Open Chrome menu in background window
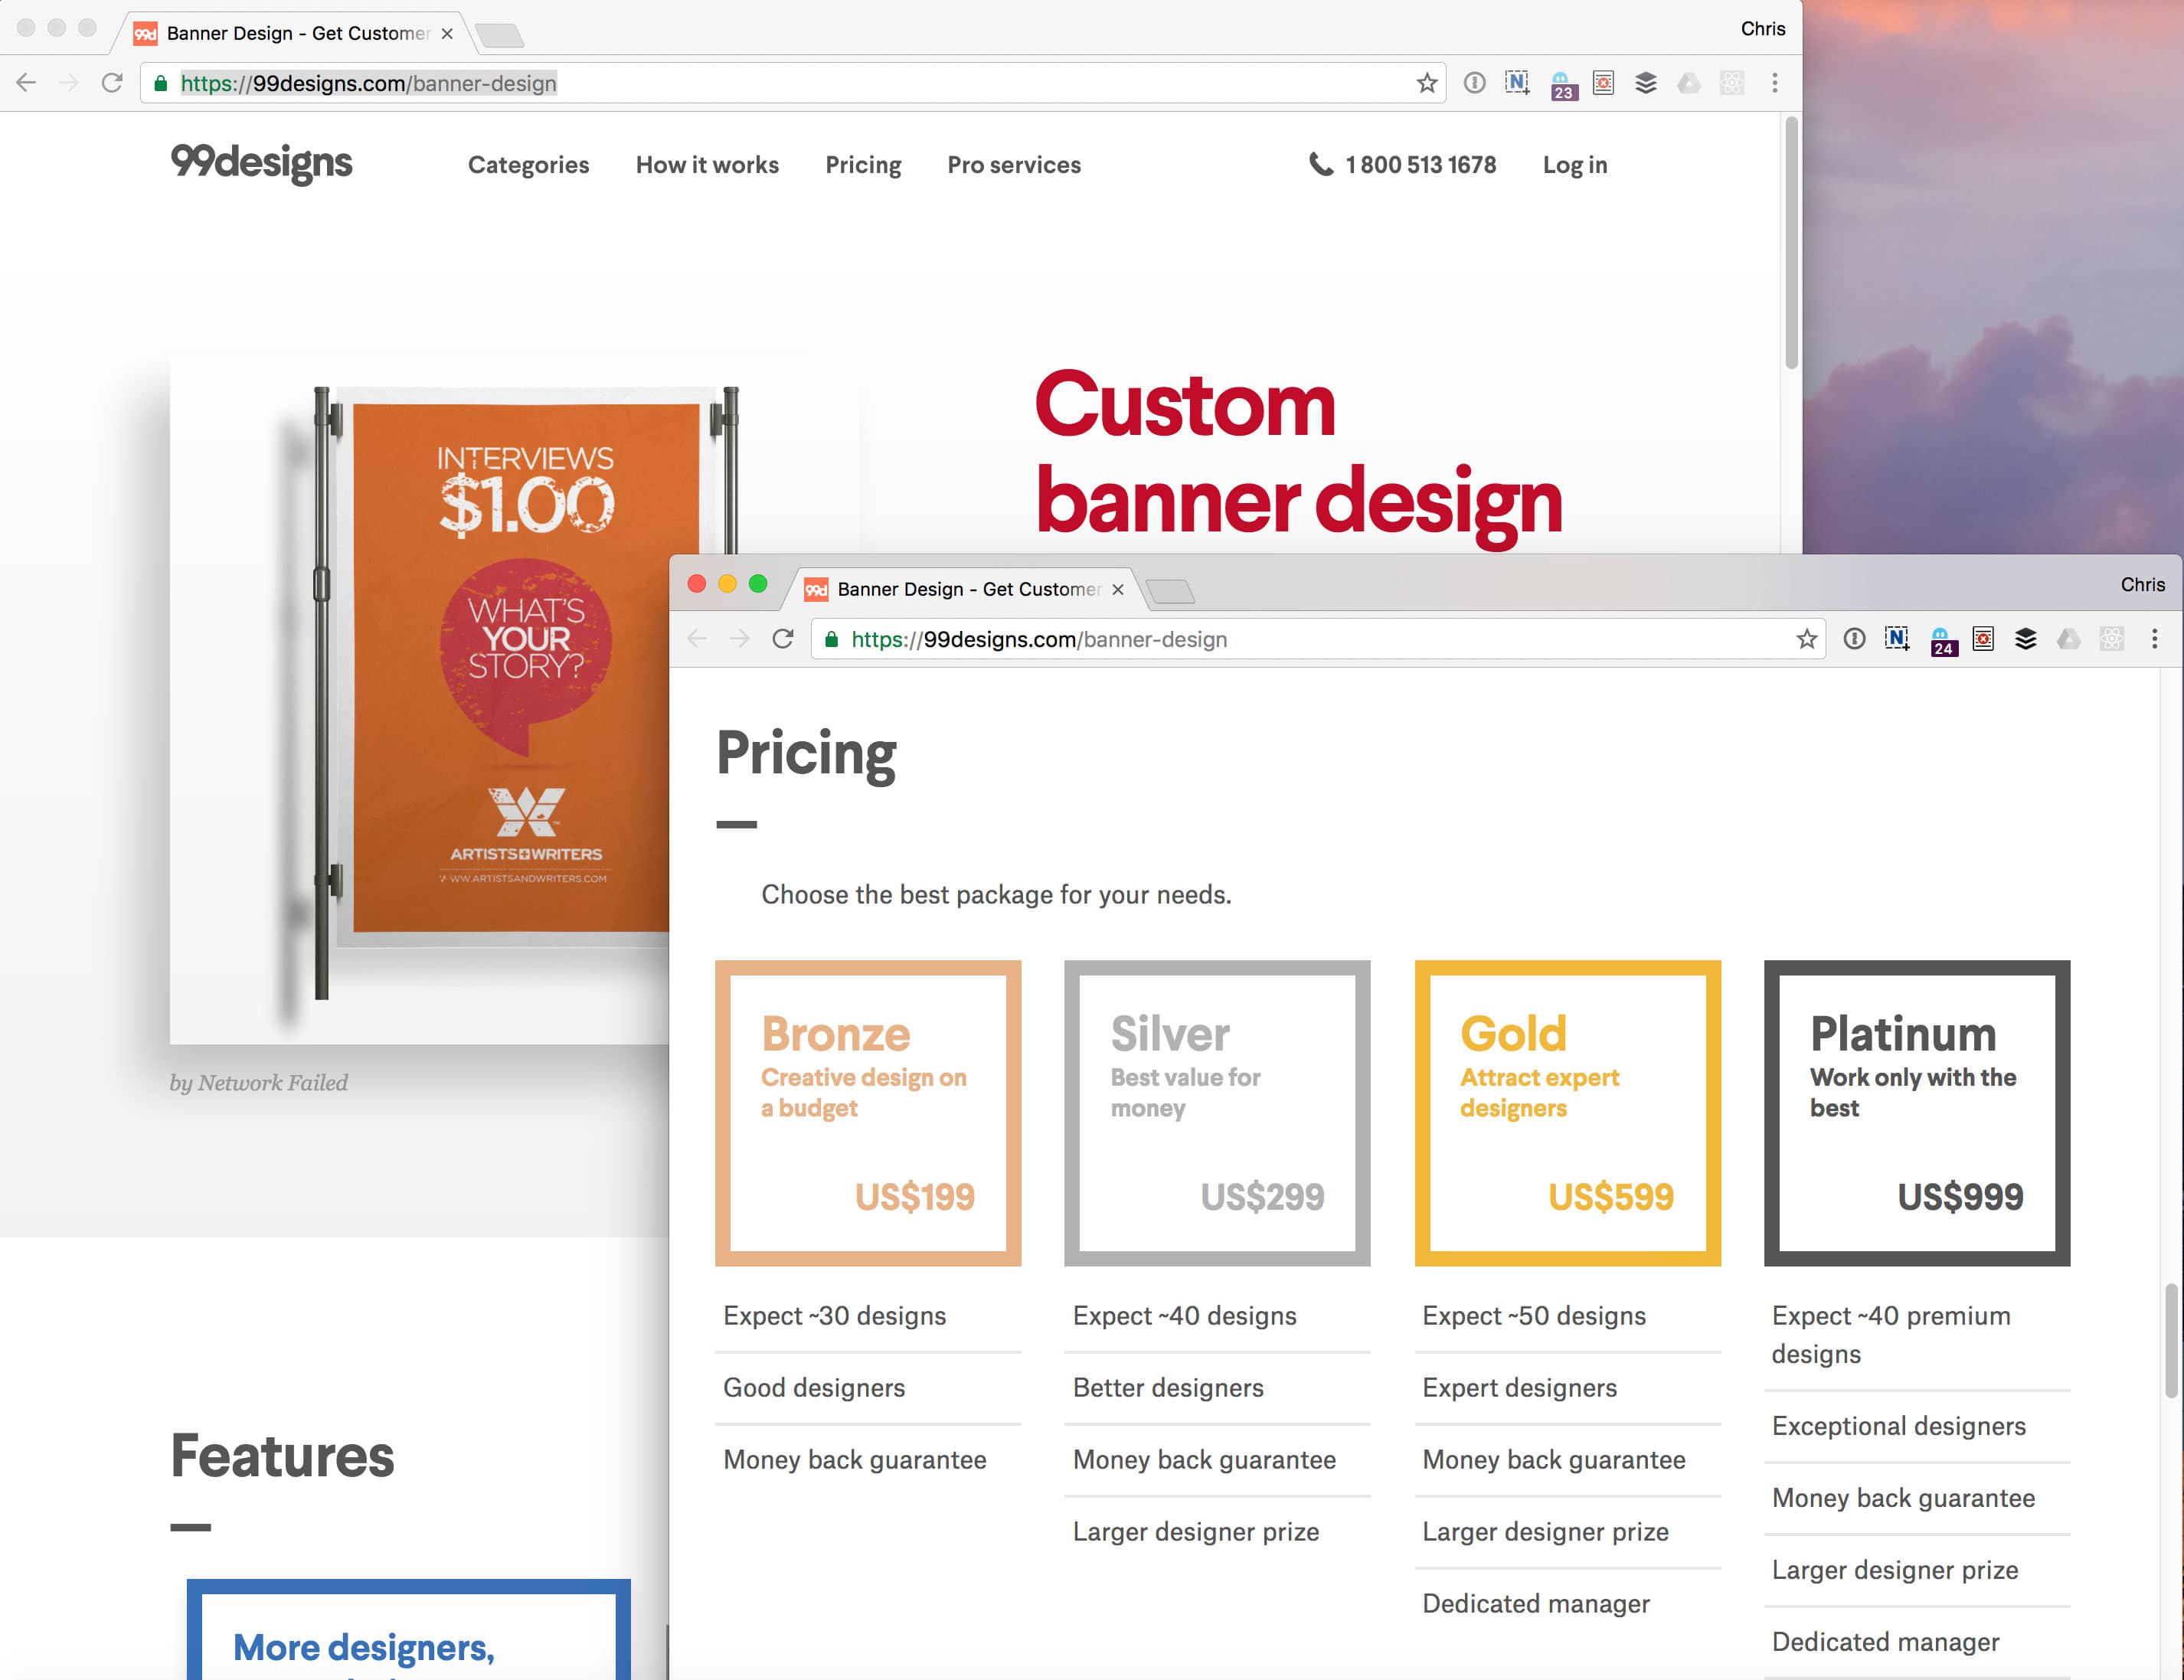 pyautogui.click(x=1775, y=83)
